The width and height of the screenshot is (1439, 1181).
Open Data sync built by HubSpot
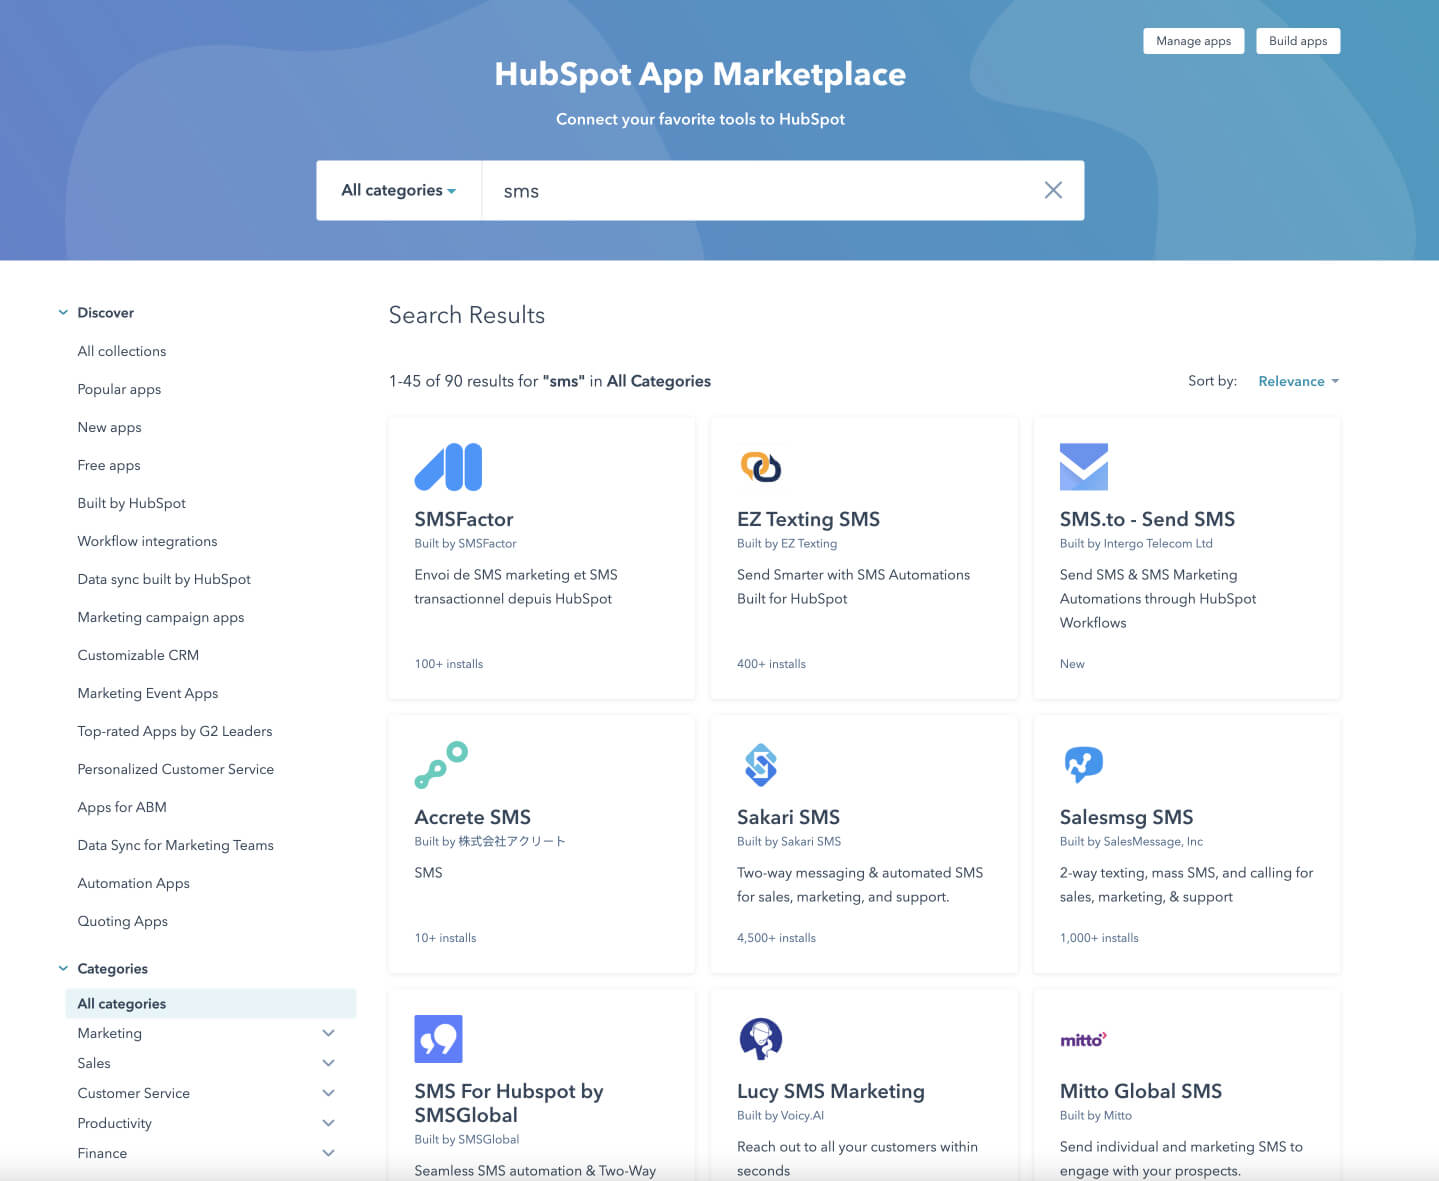click(x=164, y=579)
